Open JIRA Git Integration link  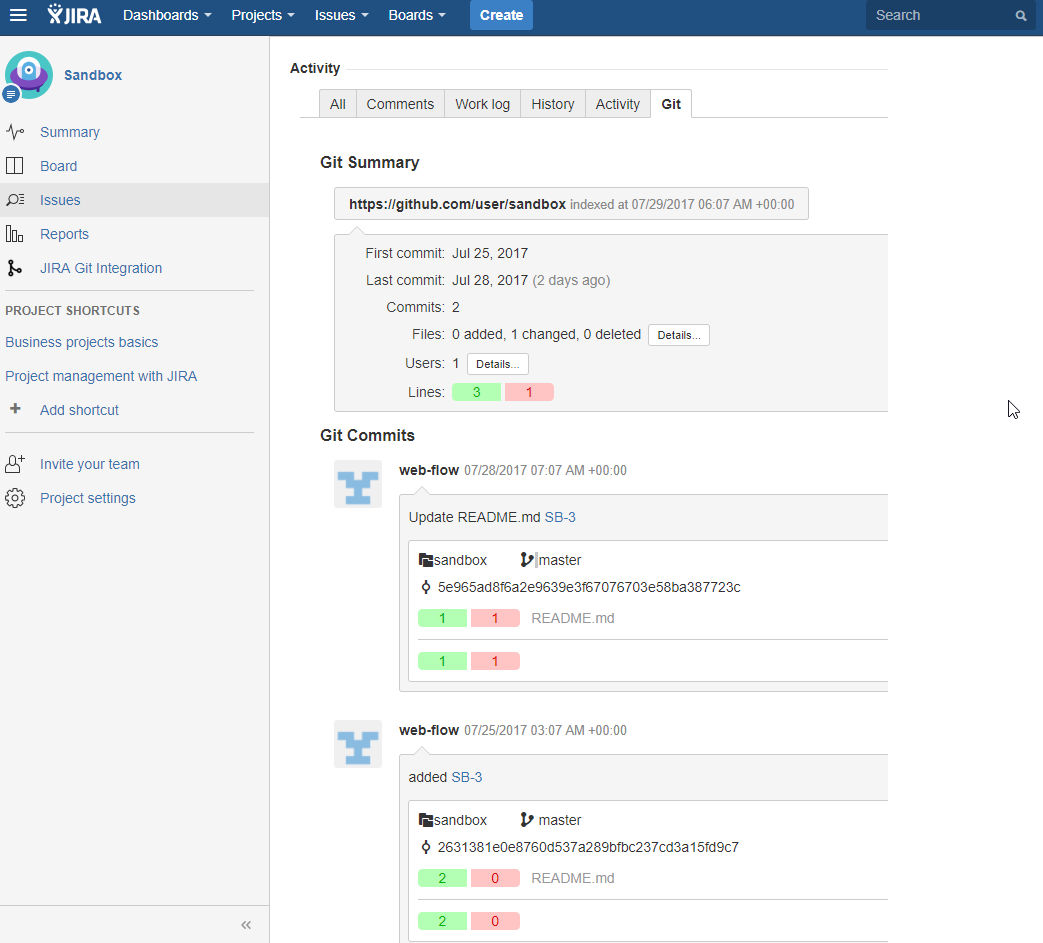tap(101, 267)
